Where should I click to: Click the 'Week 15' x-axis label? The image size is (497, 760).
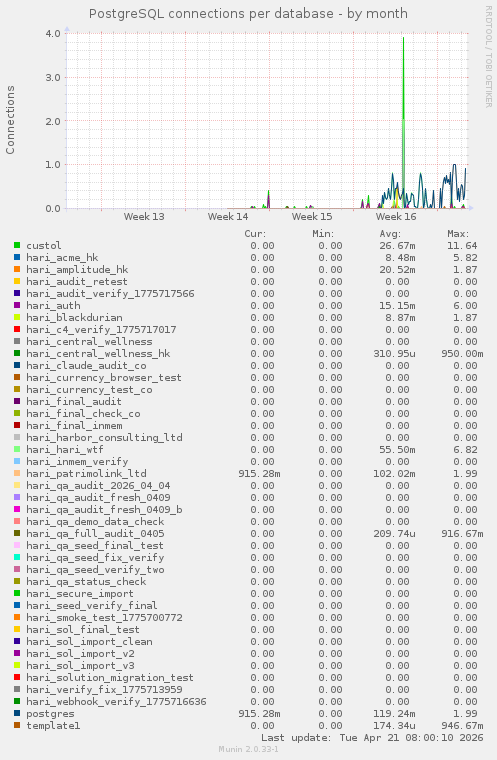(312, 217)
